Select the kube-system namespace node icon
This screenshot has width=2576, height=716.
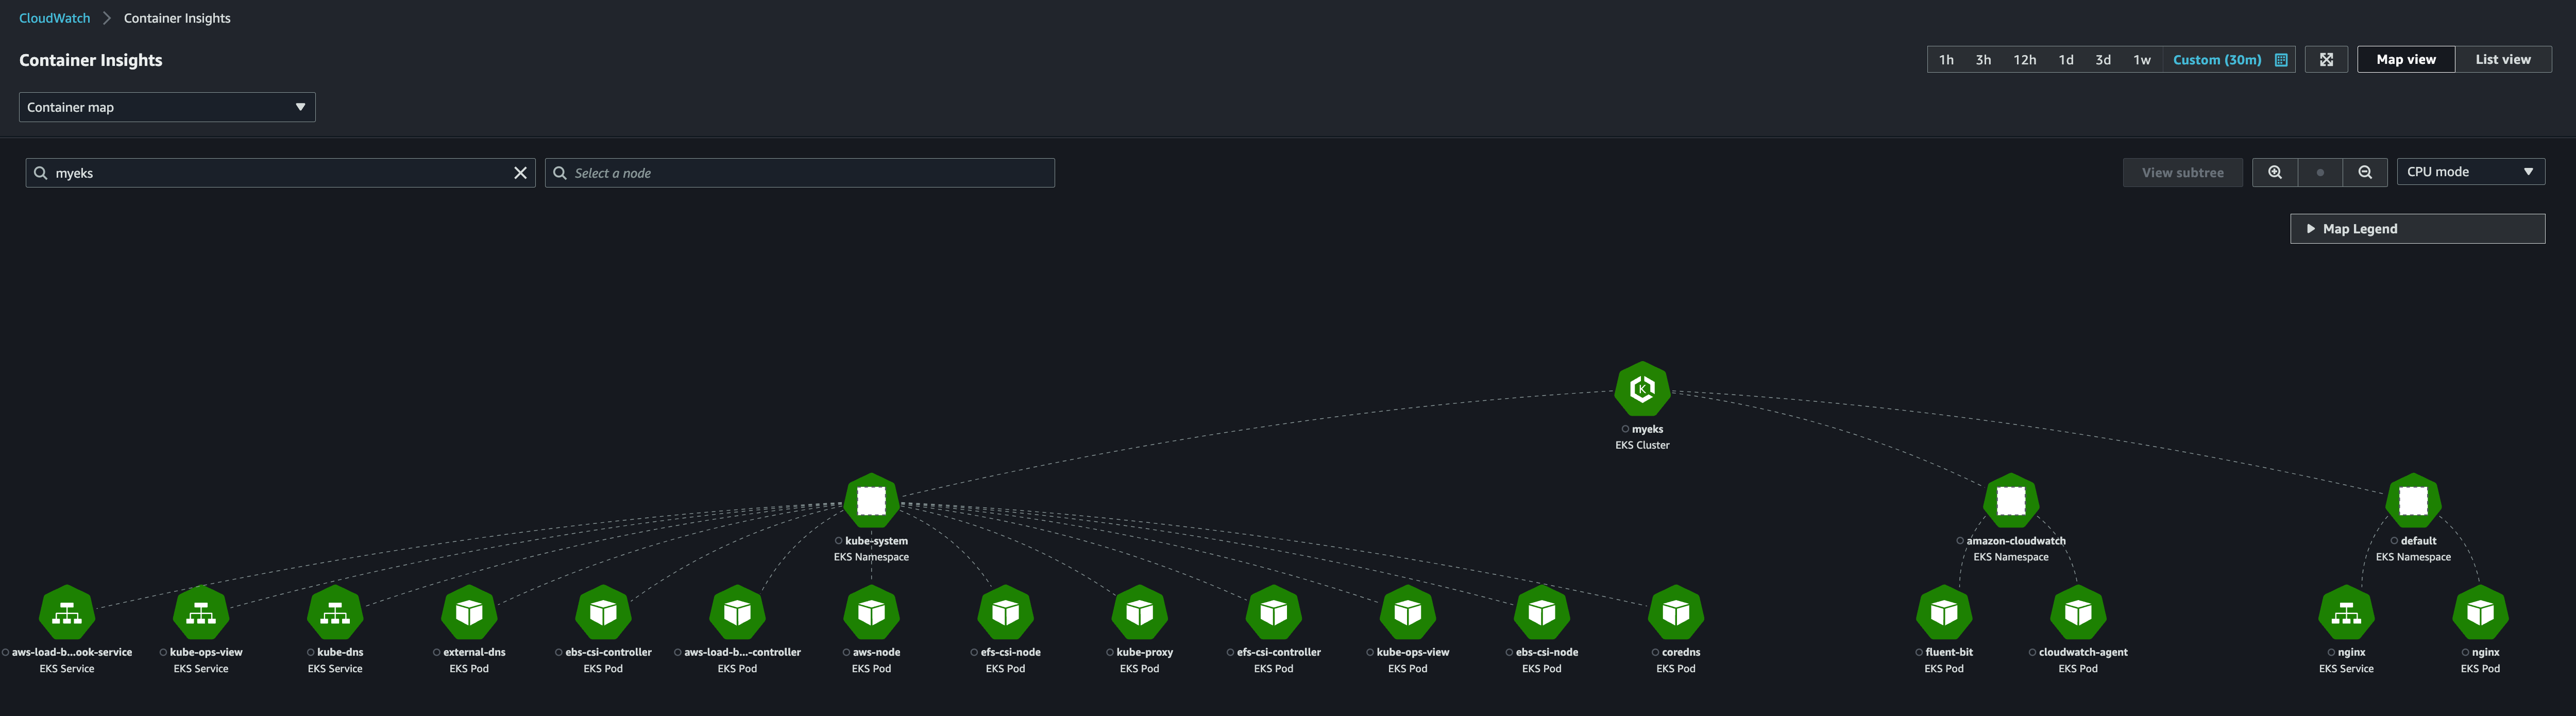click(x=871, y=500)
